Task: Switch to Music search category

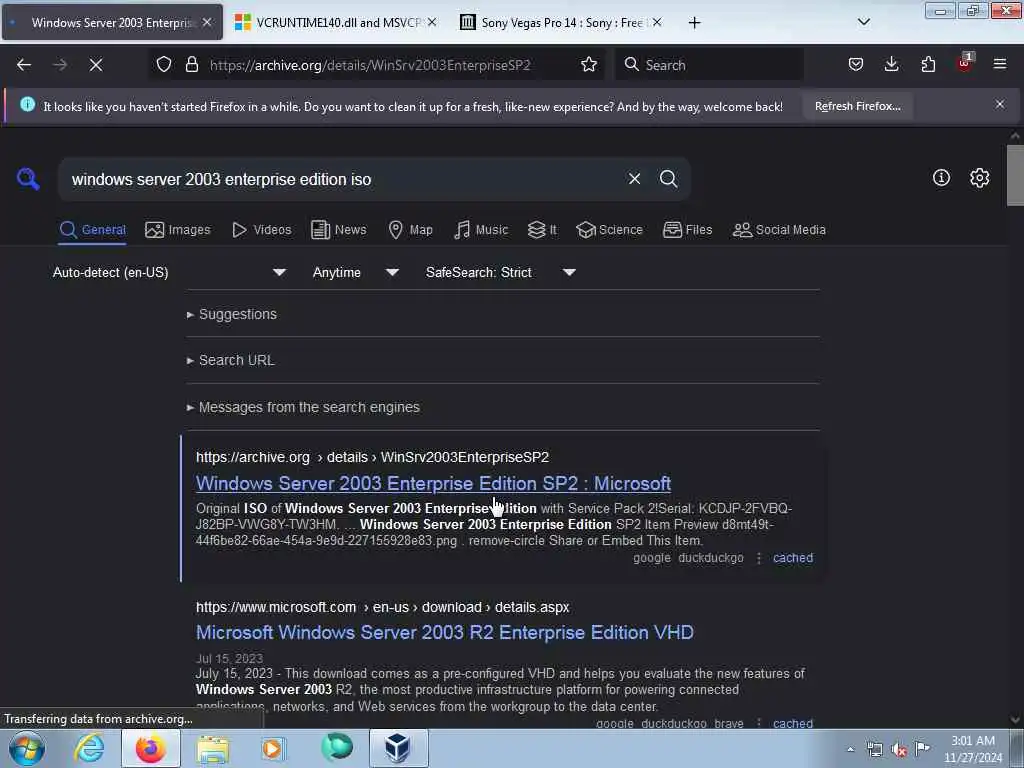Action: click(x=481, y=230)
